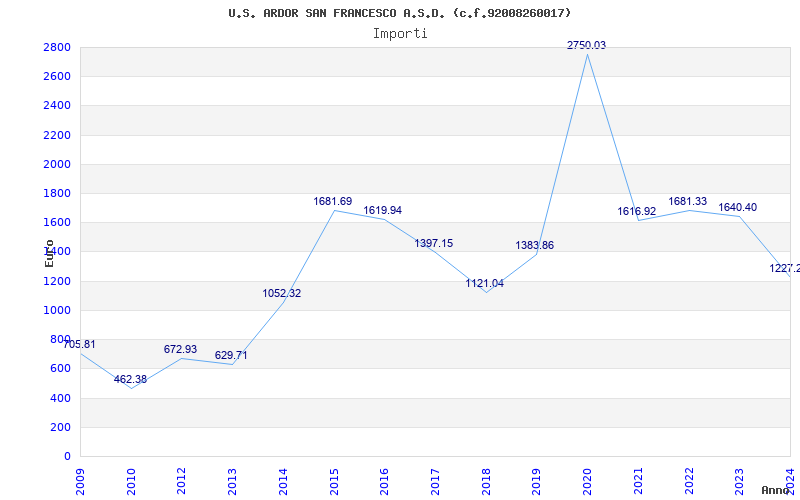Click the 400 y-axis tick label

[x=60, y=398]
